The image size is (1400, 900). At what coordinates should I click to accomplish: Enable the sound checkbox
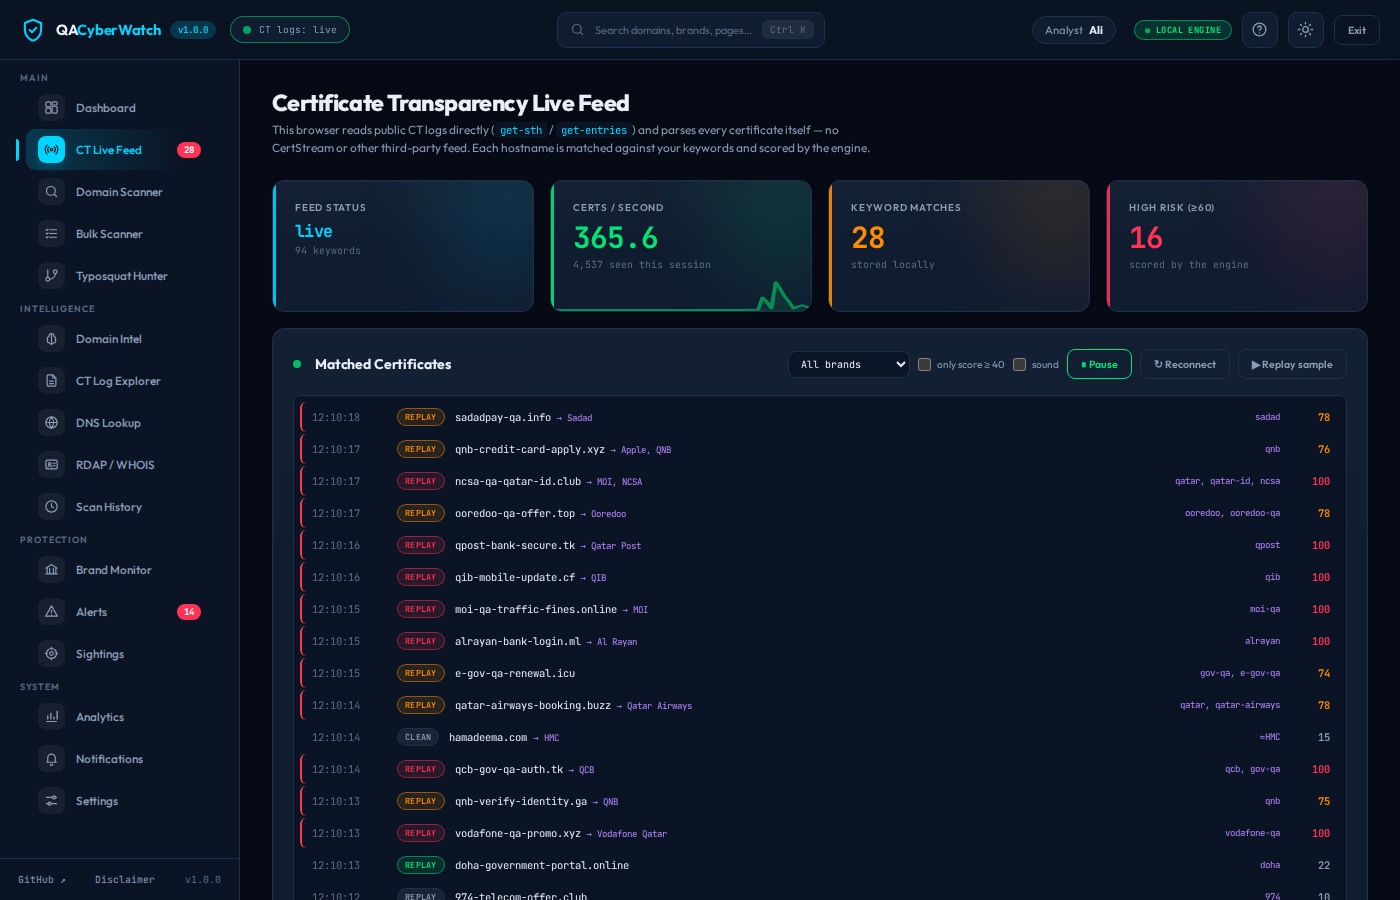[1020, 365]
